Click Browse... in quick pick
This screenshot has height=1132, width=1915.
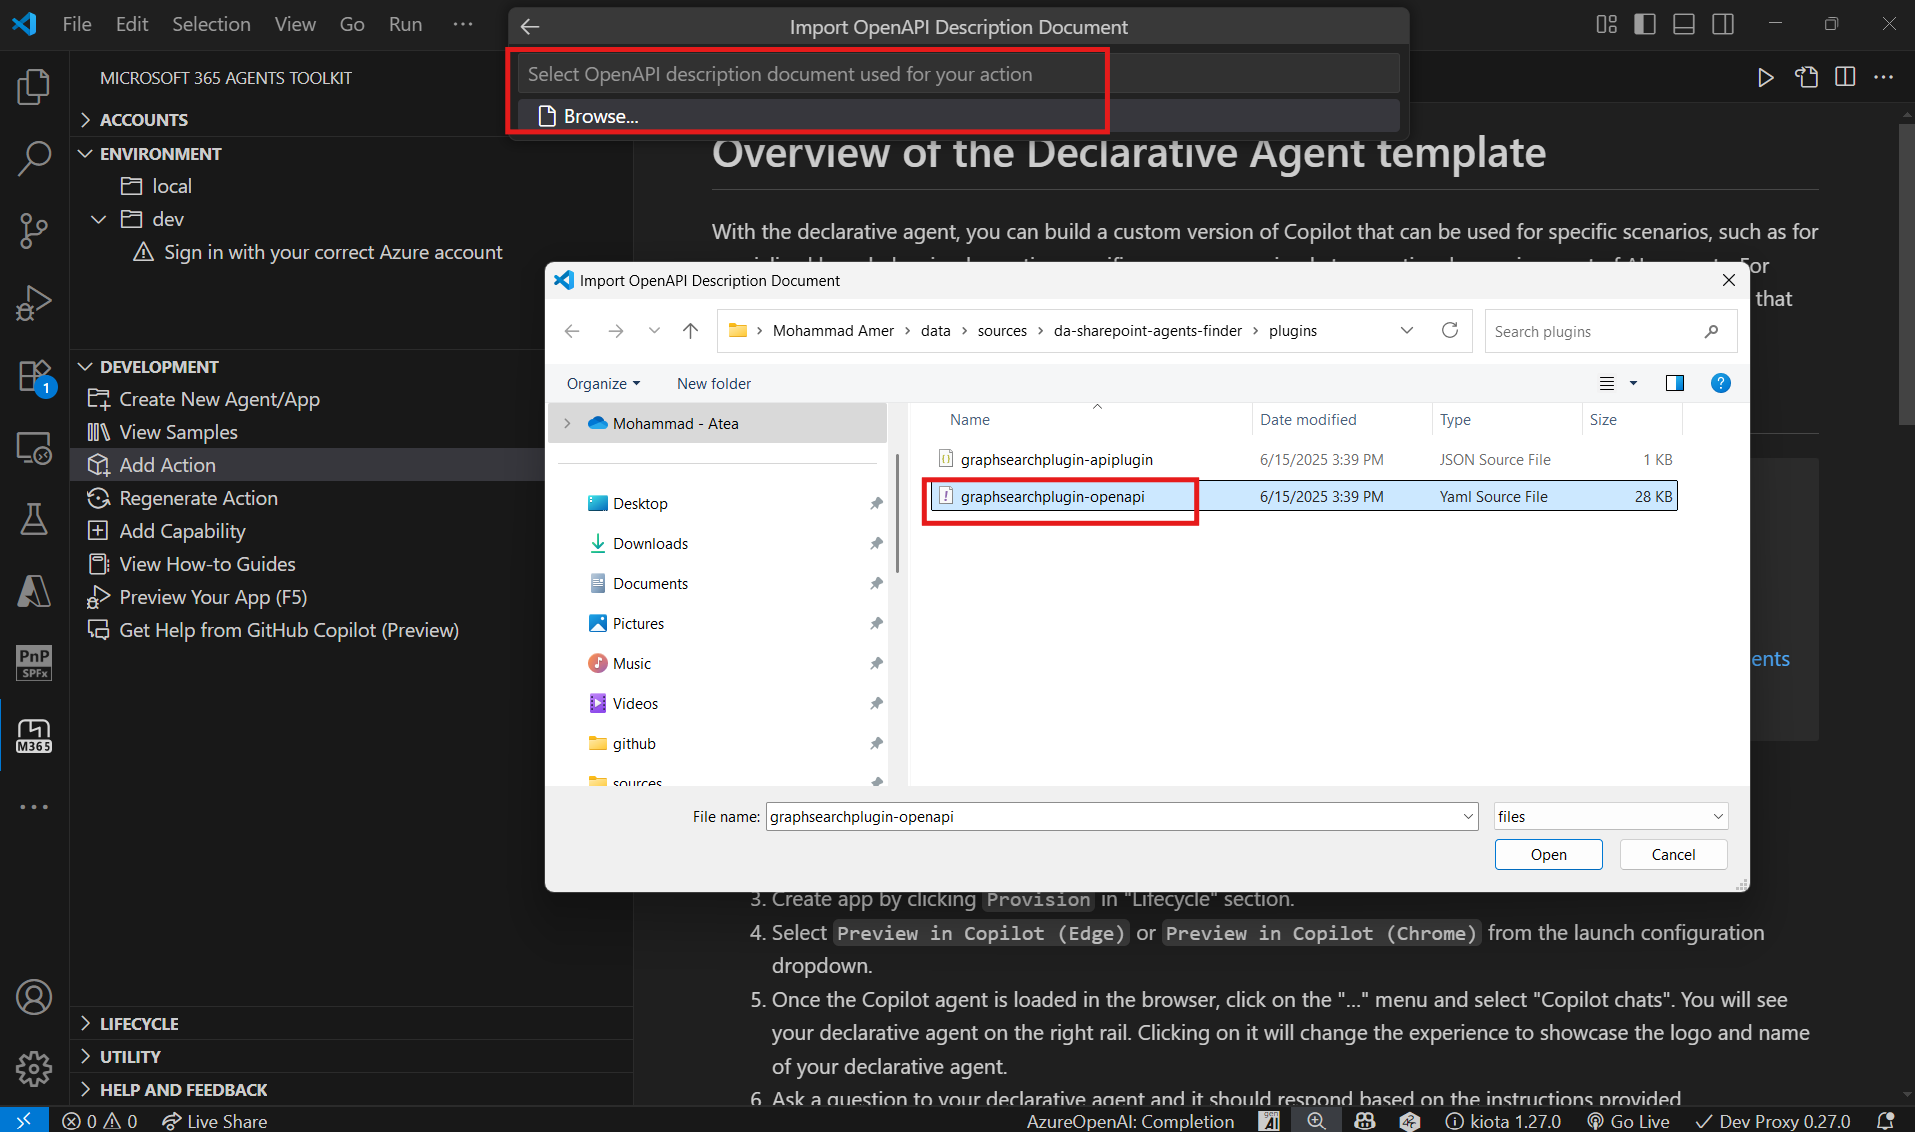(957, 116)
